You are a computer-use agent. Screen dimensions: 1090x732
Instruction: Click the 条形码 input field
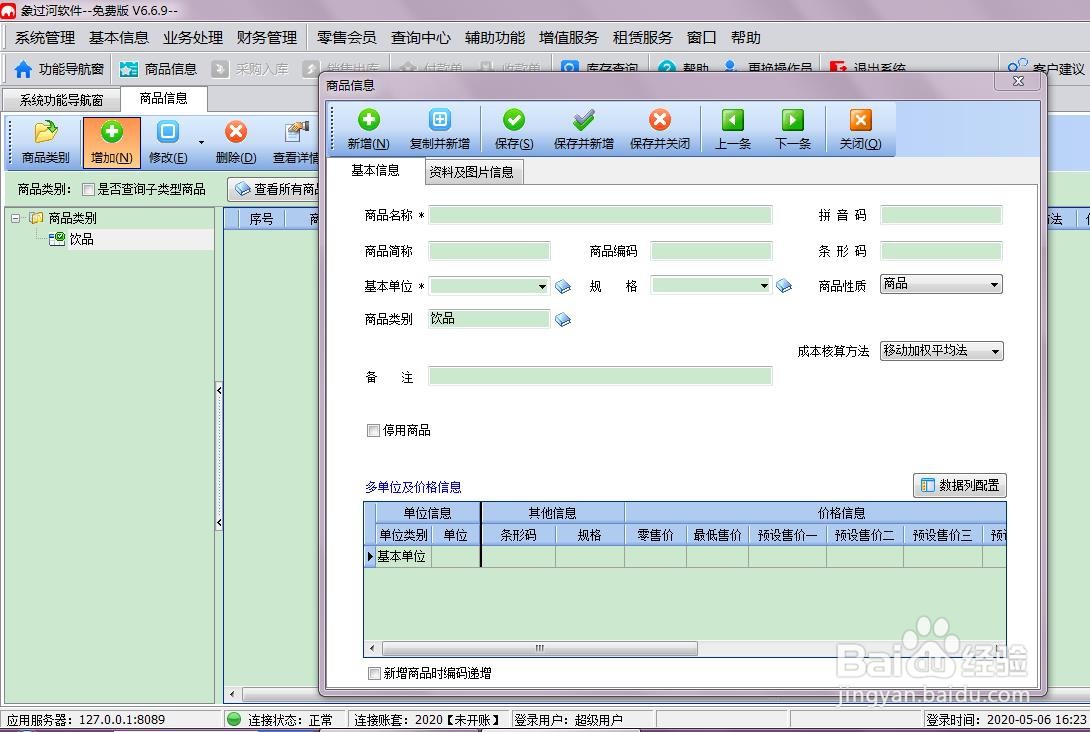(x=941, y=250)
